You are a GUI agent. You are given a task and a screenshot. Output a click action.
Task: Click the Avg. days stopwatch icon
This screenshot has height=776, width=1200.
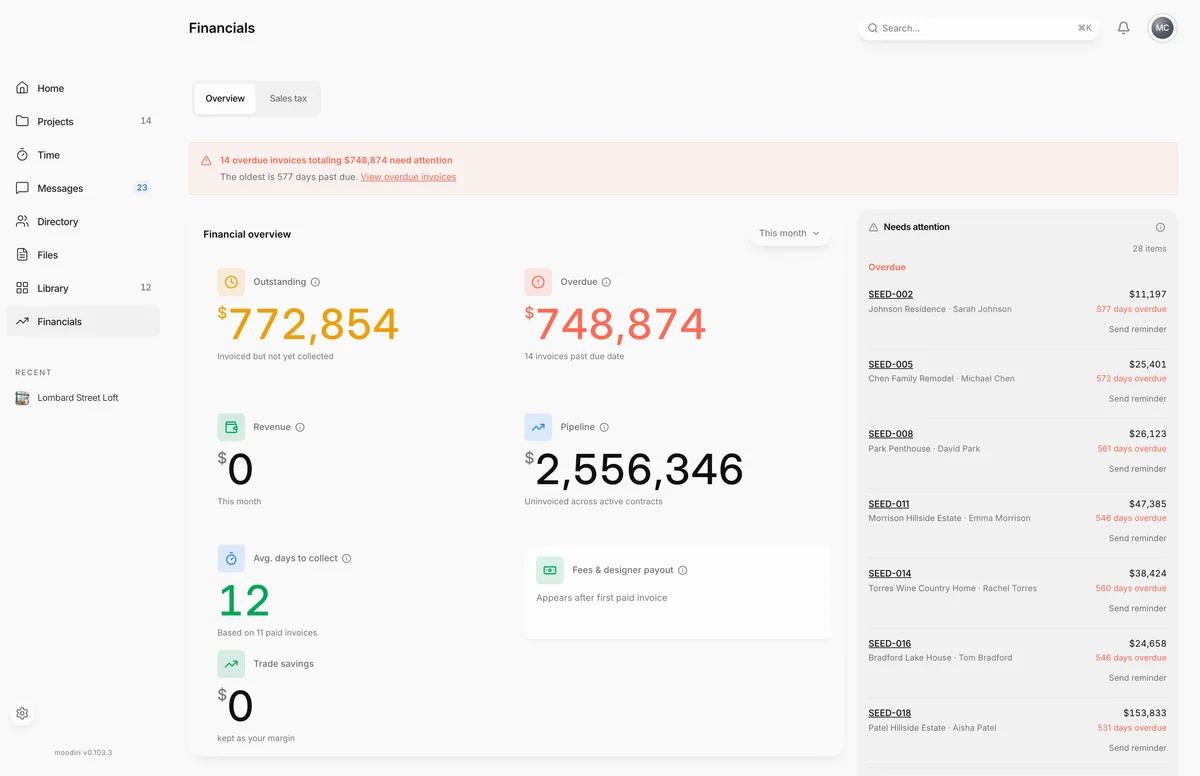[x=231, y=558]
